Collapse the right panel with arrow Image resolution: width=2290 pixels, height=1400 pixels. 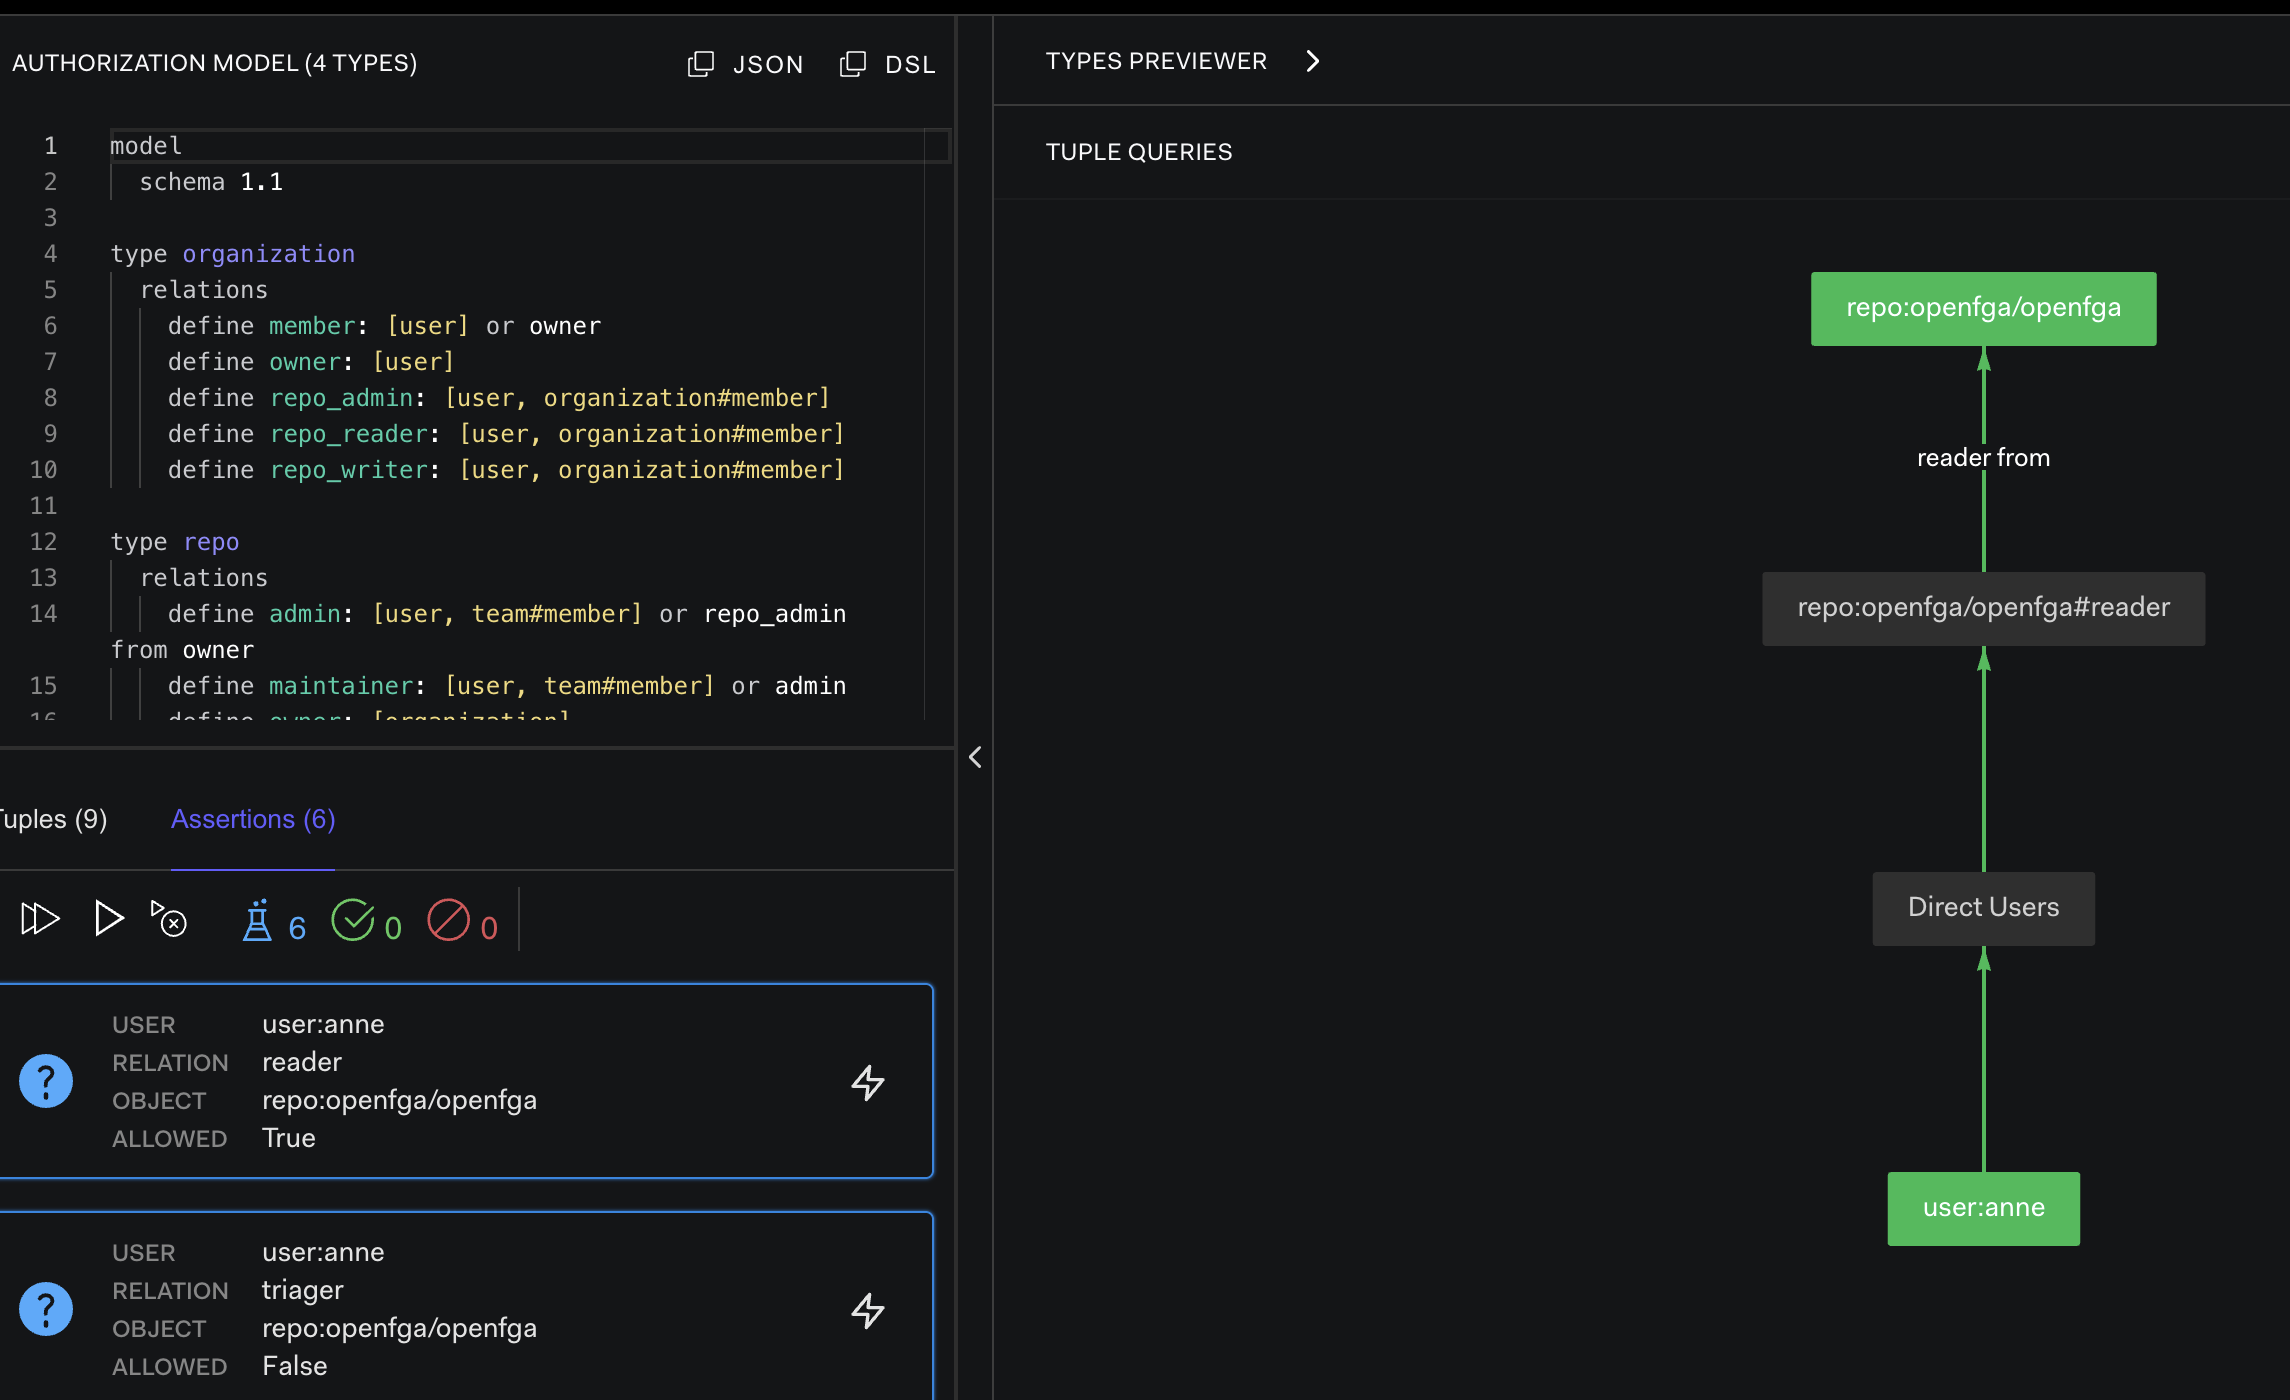coord(975,757)
